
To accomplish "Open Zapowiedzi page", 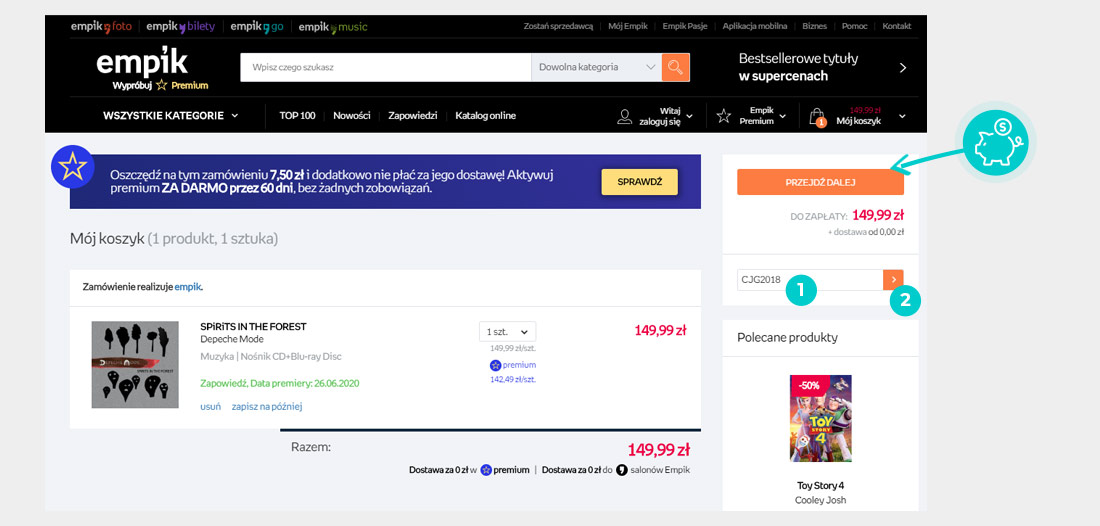I will (412, 116).
